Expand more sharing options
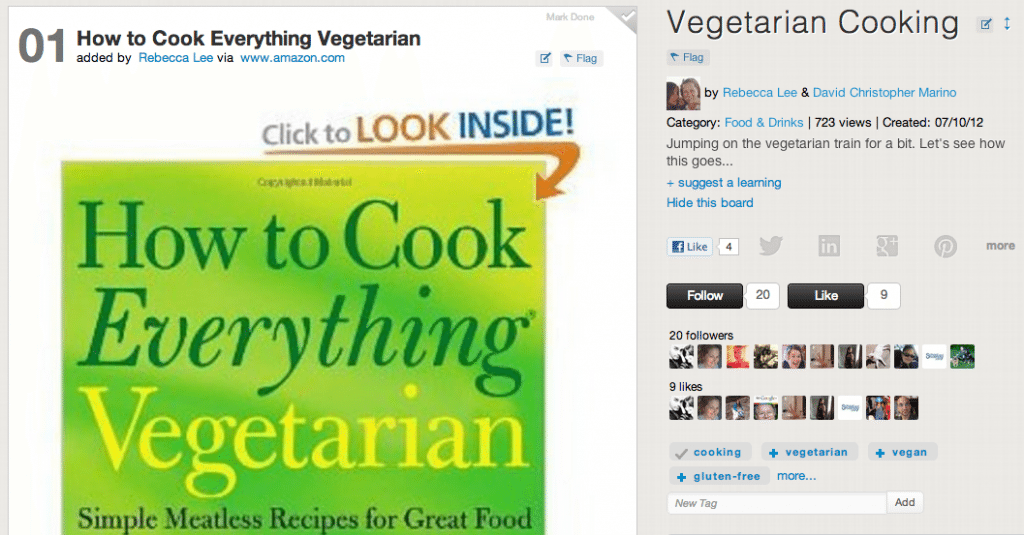The height and width of the screenshot is (535, 1024). [1000, 246]
